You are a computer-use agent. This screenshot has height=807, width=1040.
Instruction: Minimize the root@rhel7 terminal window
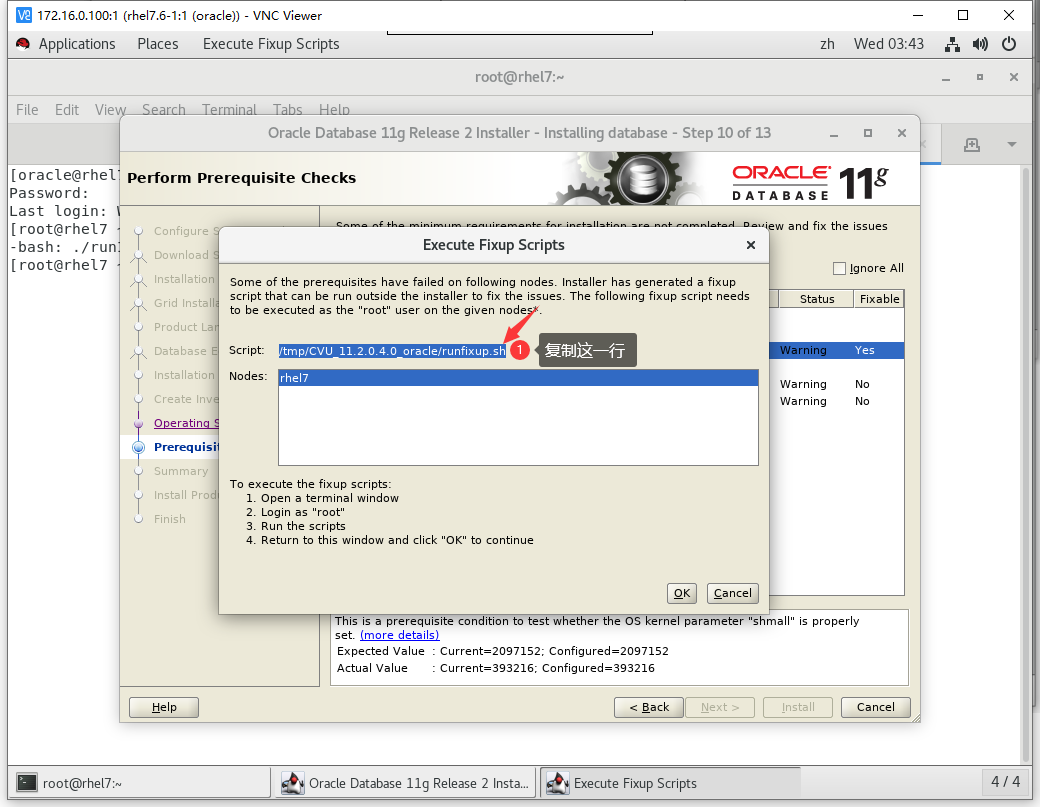point(946,78)
